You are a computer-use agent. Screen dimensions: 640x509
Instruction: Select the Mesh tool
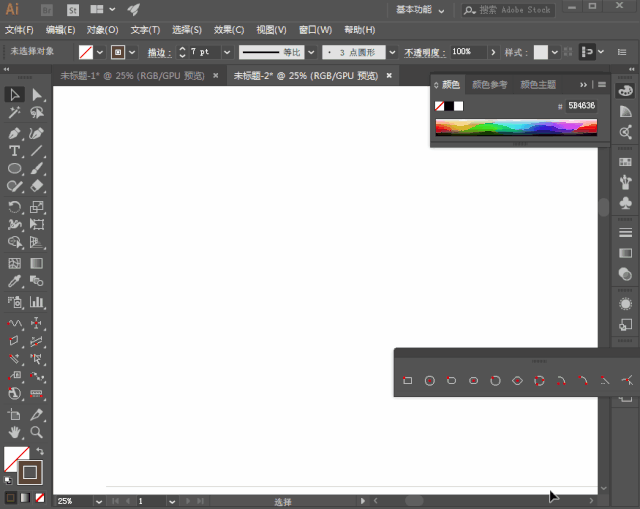click(14, 263)
